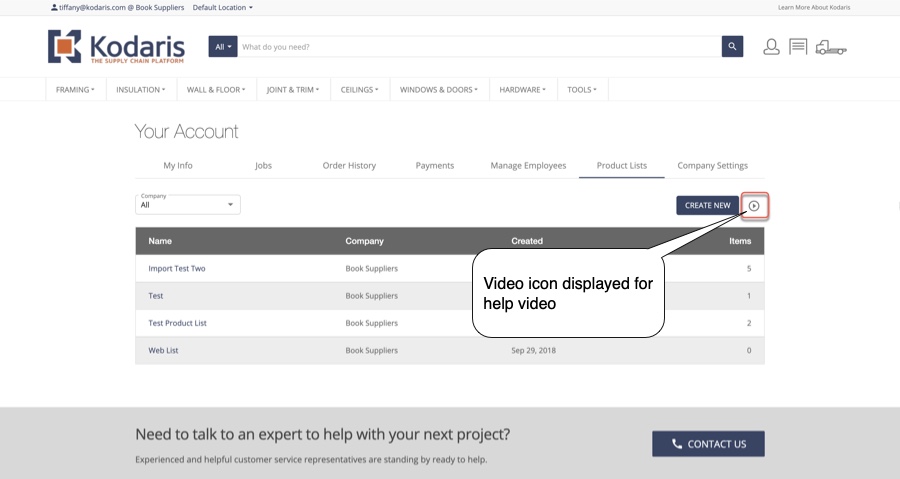Switch to the My Info tab
Screen dimensions: 900x479
tap(178, 165)
